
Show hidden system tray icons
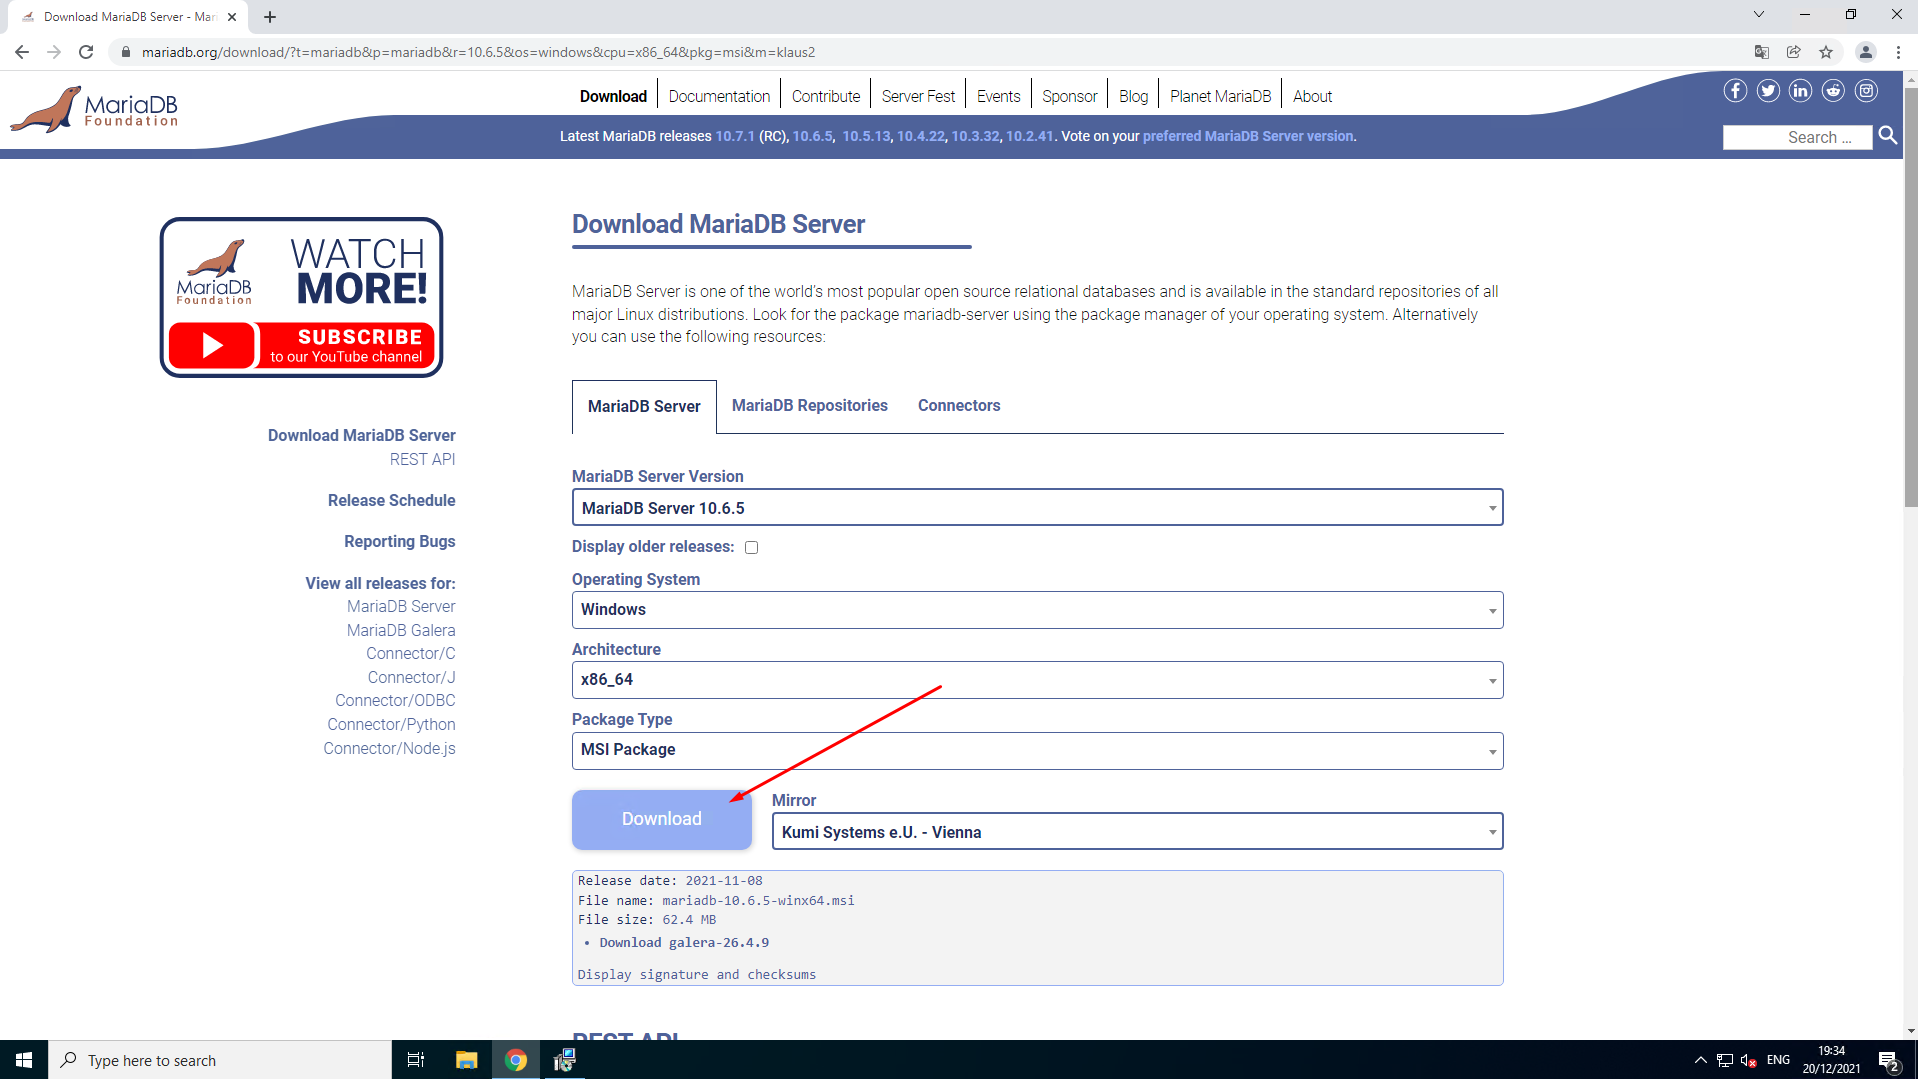1700,1060
